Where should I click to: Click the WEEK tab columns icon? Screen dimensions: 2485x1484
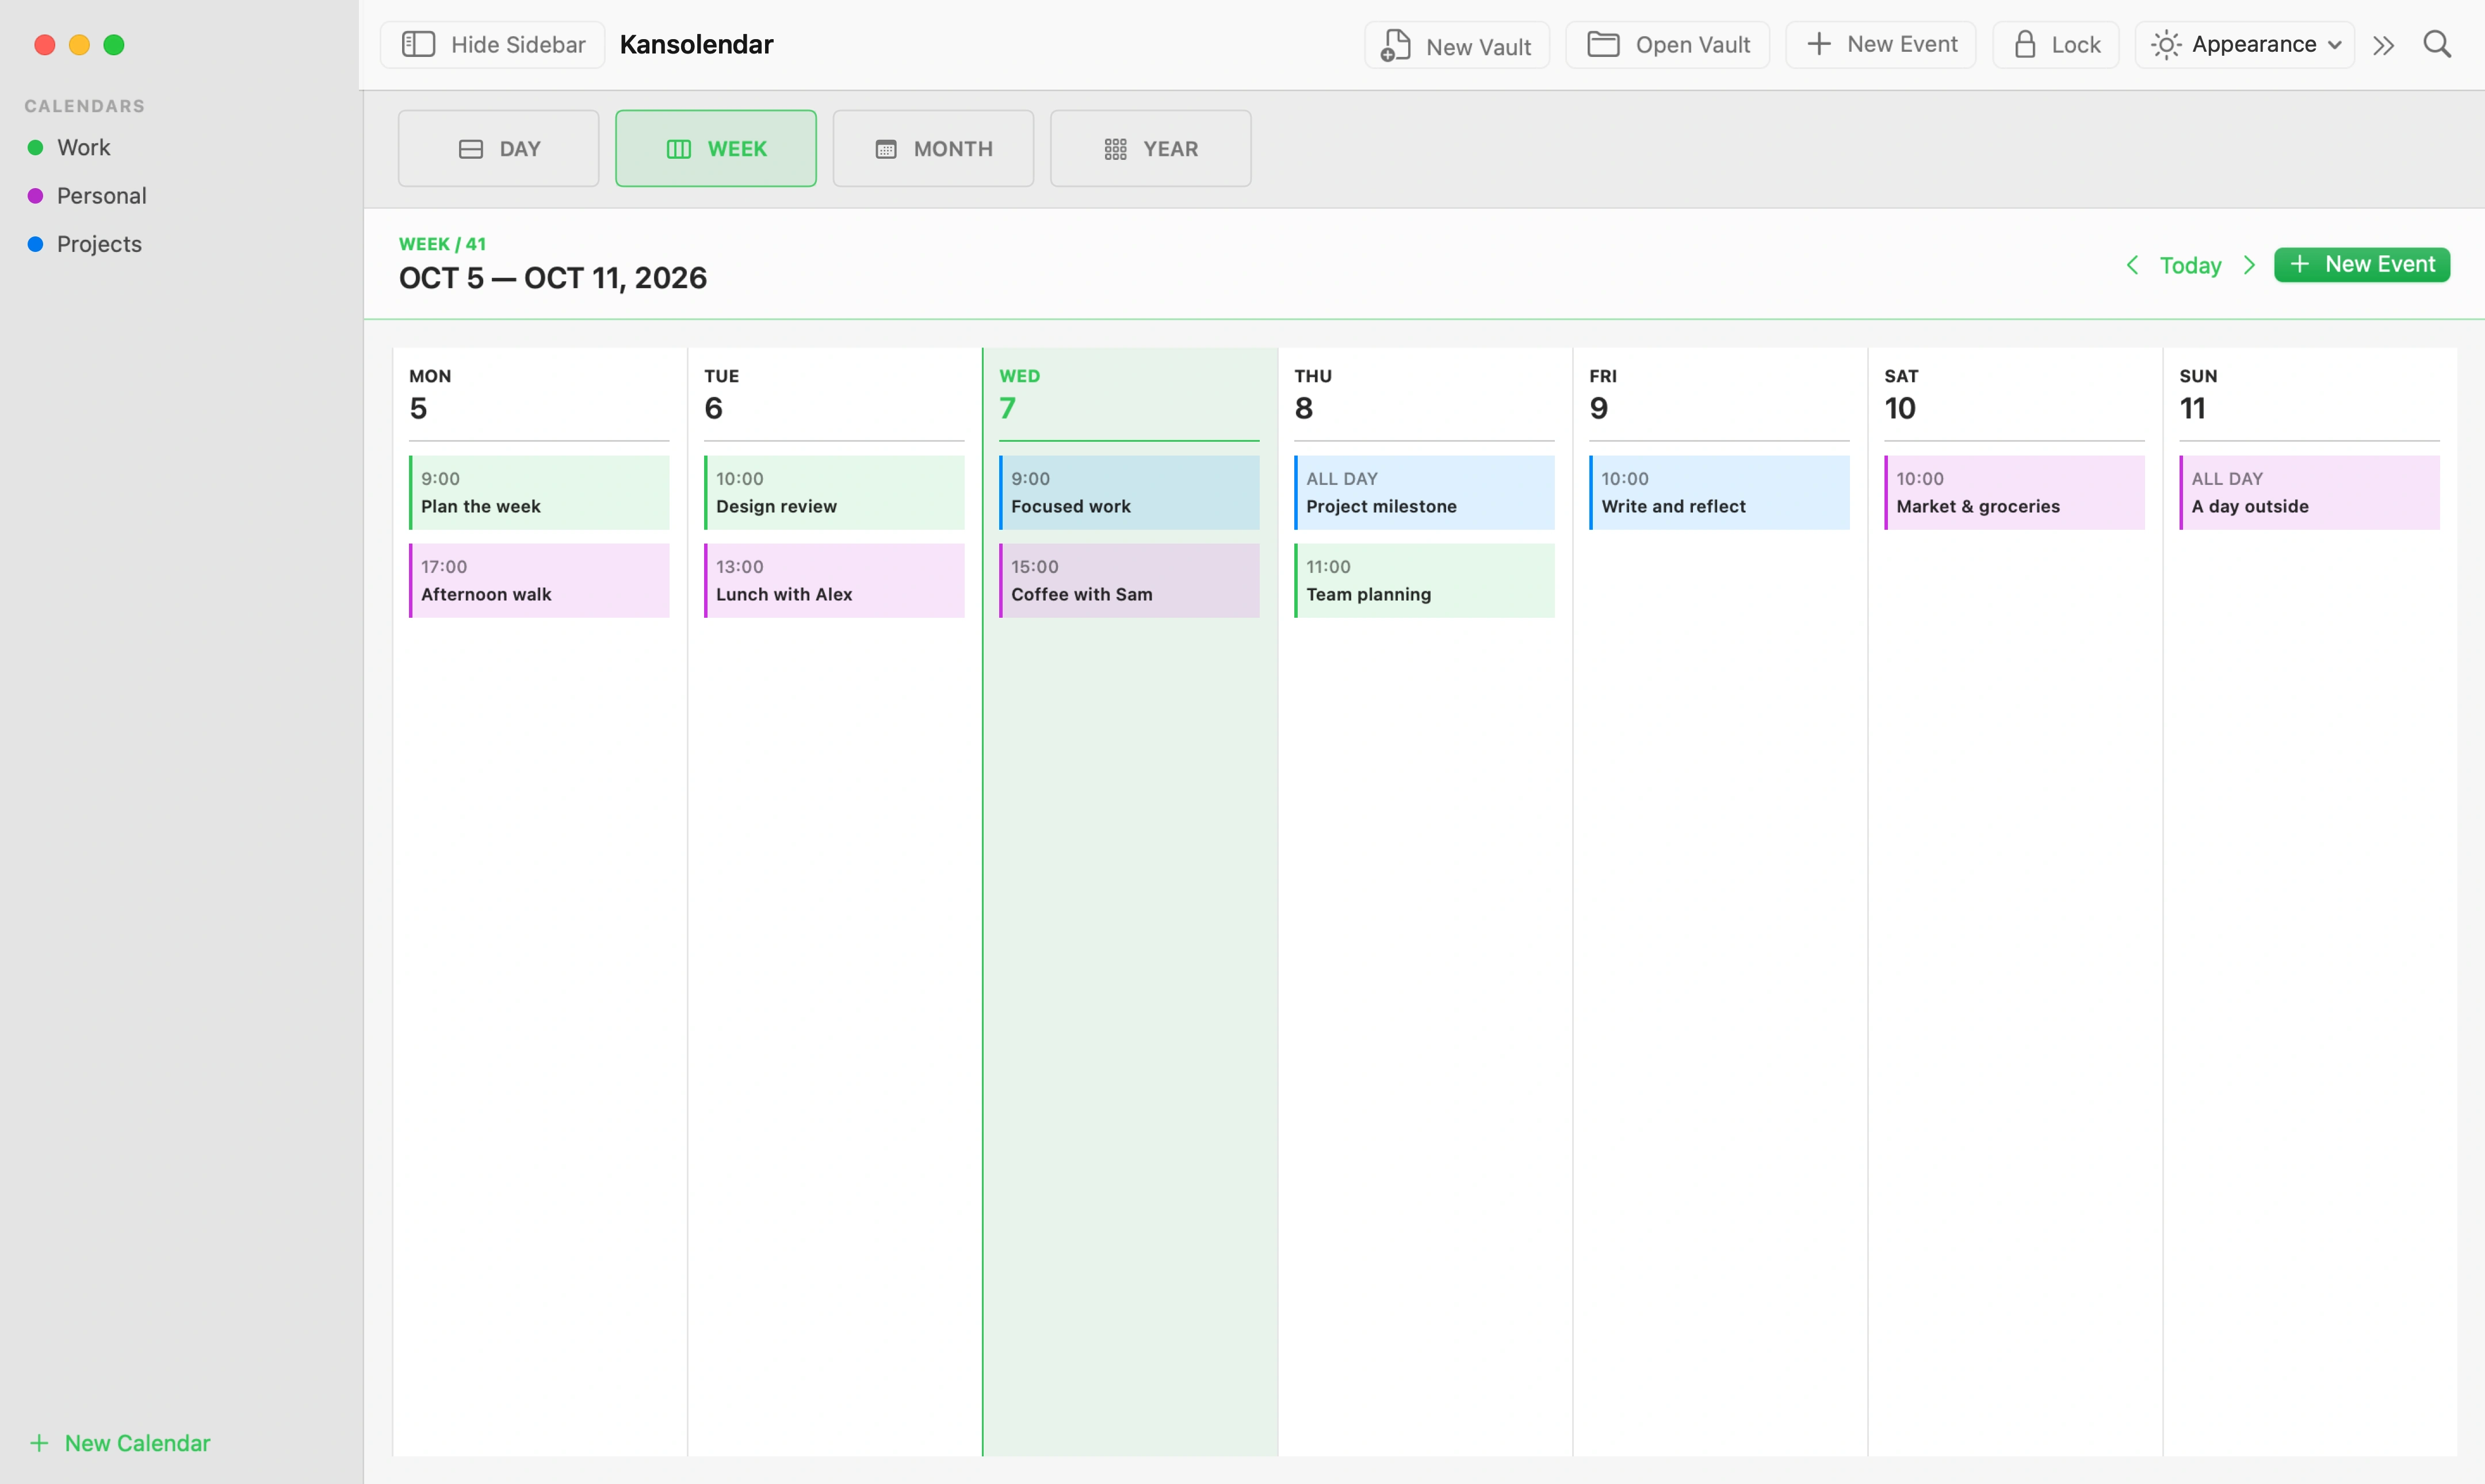tap(679, 149)
